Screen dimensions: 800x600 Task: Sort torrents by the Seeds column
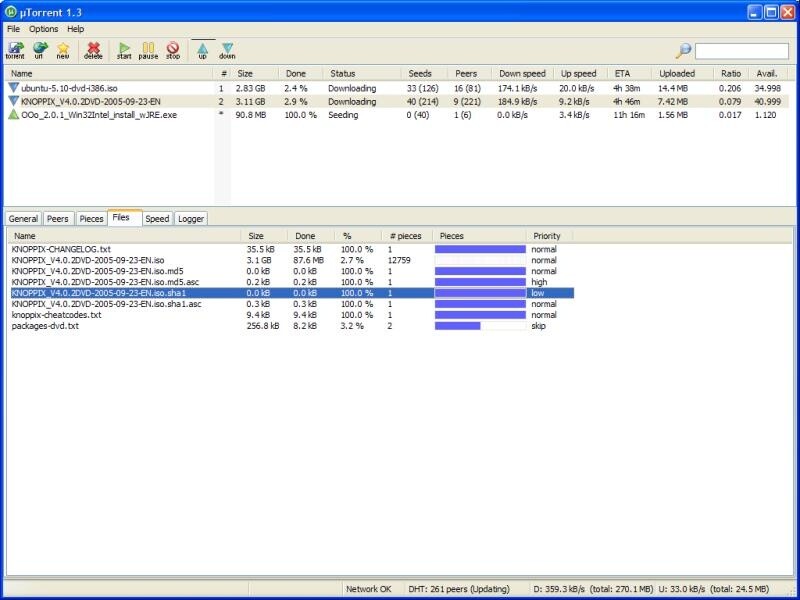point(420,73)
